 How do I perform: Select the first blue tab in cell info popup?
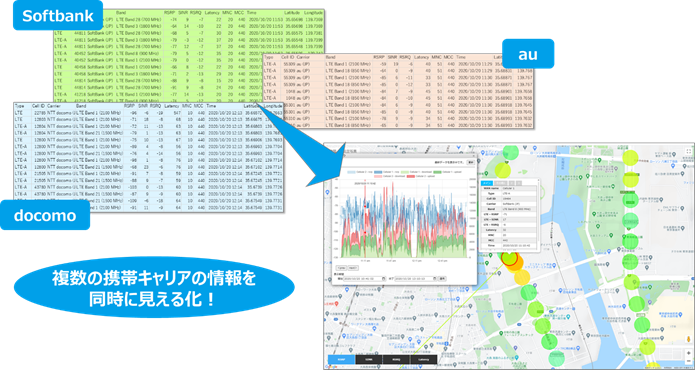(487, 183)
